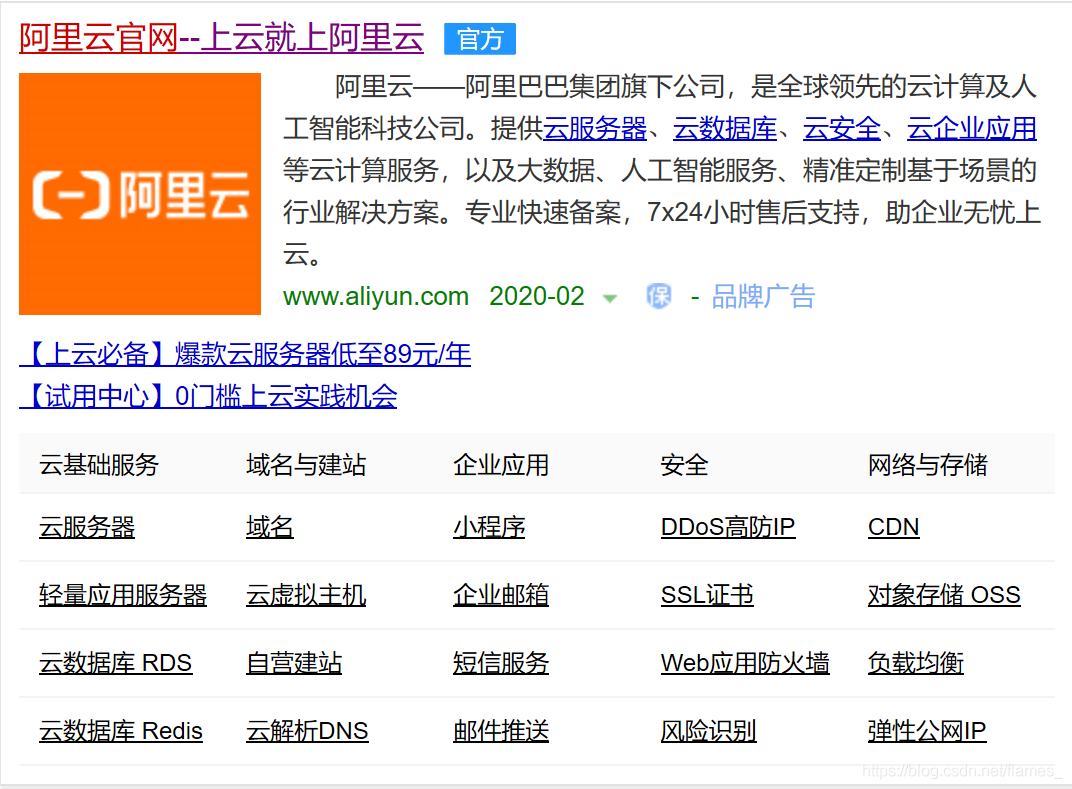1072x789 pixels.
Task: Click the 2020-02 date text
Action: pos(537,297)
